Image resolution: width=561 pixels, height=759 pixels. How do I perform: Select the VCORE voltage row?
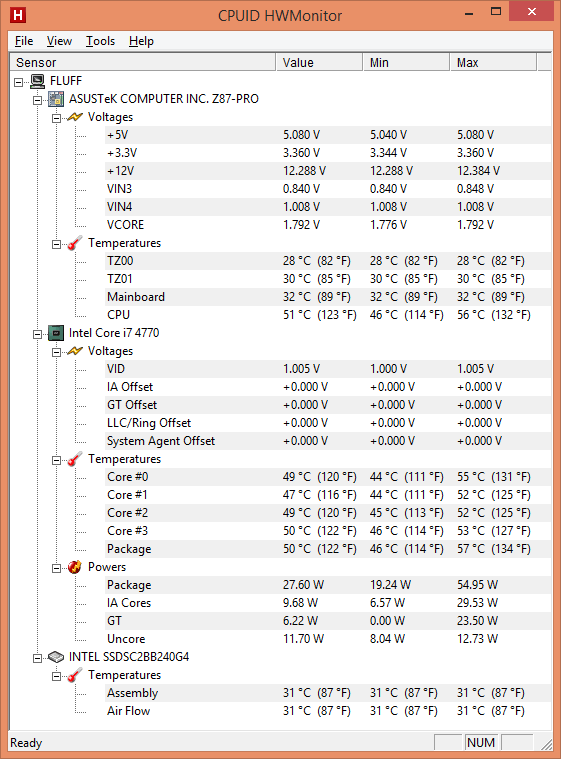[328, 225]
